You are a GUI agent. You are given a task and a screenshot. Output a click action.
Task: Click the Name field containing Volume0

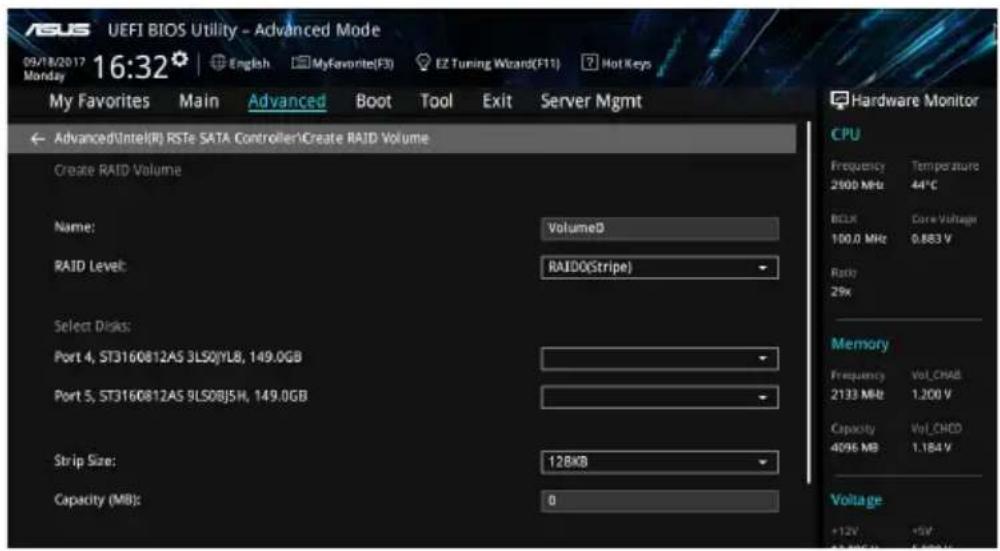point(659,228)
